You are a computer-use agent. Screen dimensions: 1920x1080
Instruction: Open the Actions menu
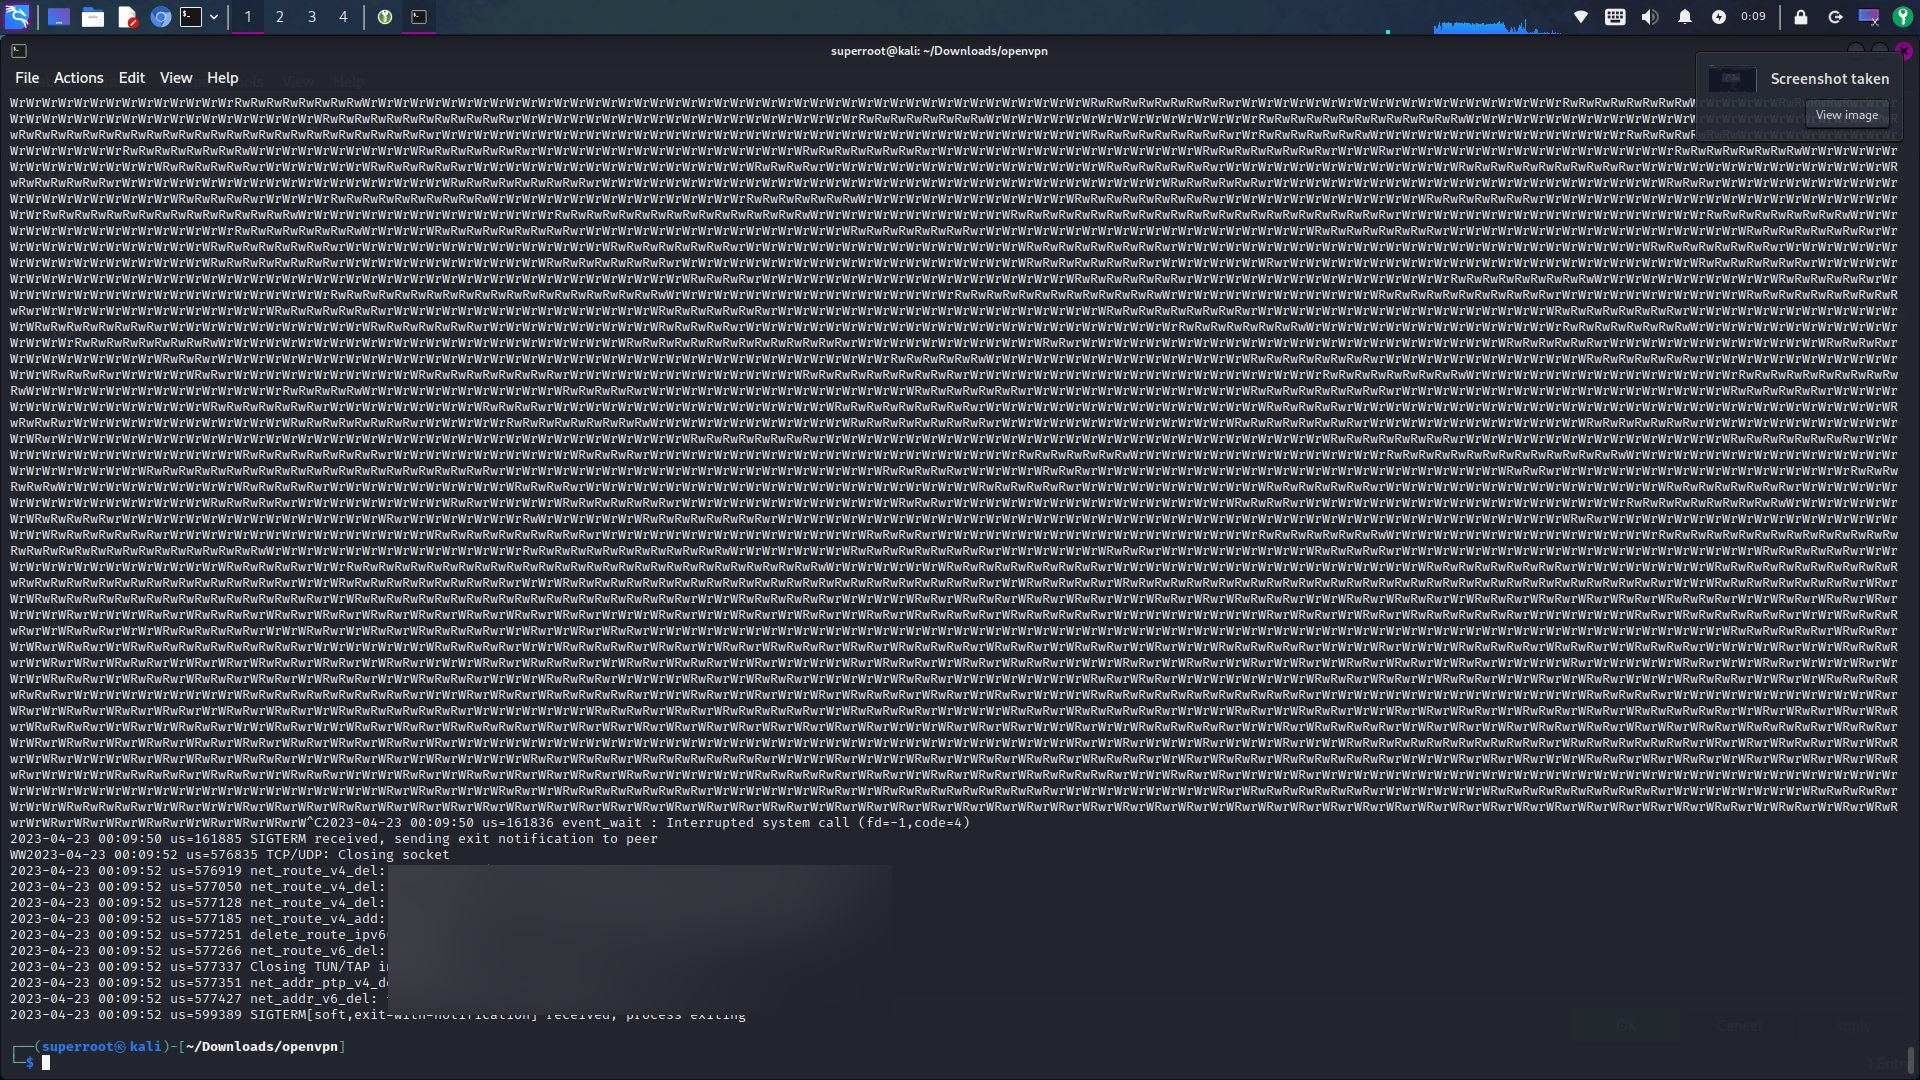pyautogui.click(x=78, y=78)
